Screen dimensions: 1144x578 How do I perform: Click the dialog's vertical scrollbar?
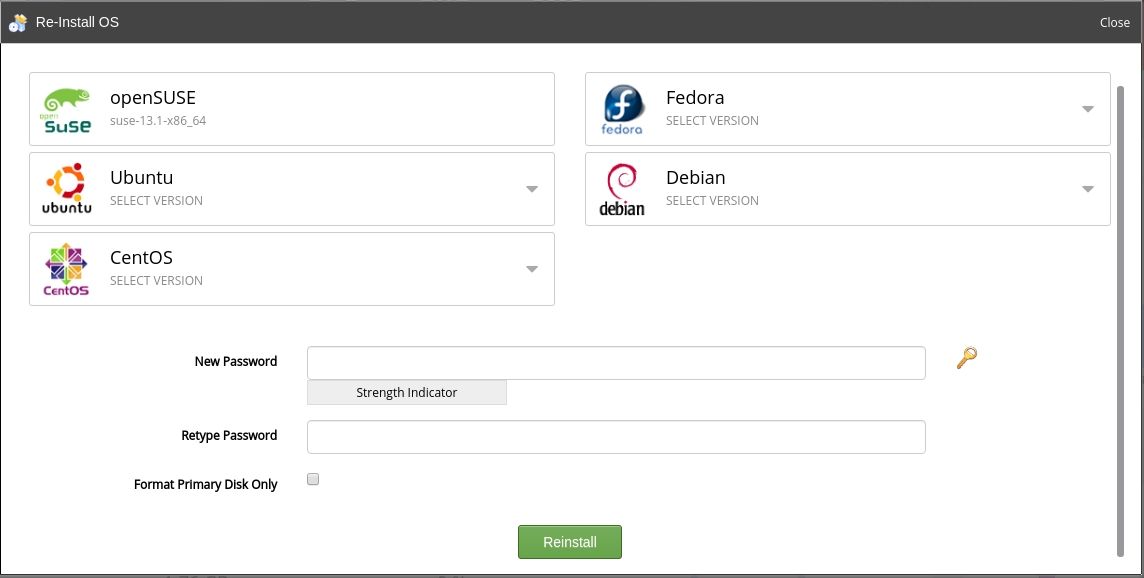pyautogui.click(x=1120, y=320)
